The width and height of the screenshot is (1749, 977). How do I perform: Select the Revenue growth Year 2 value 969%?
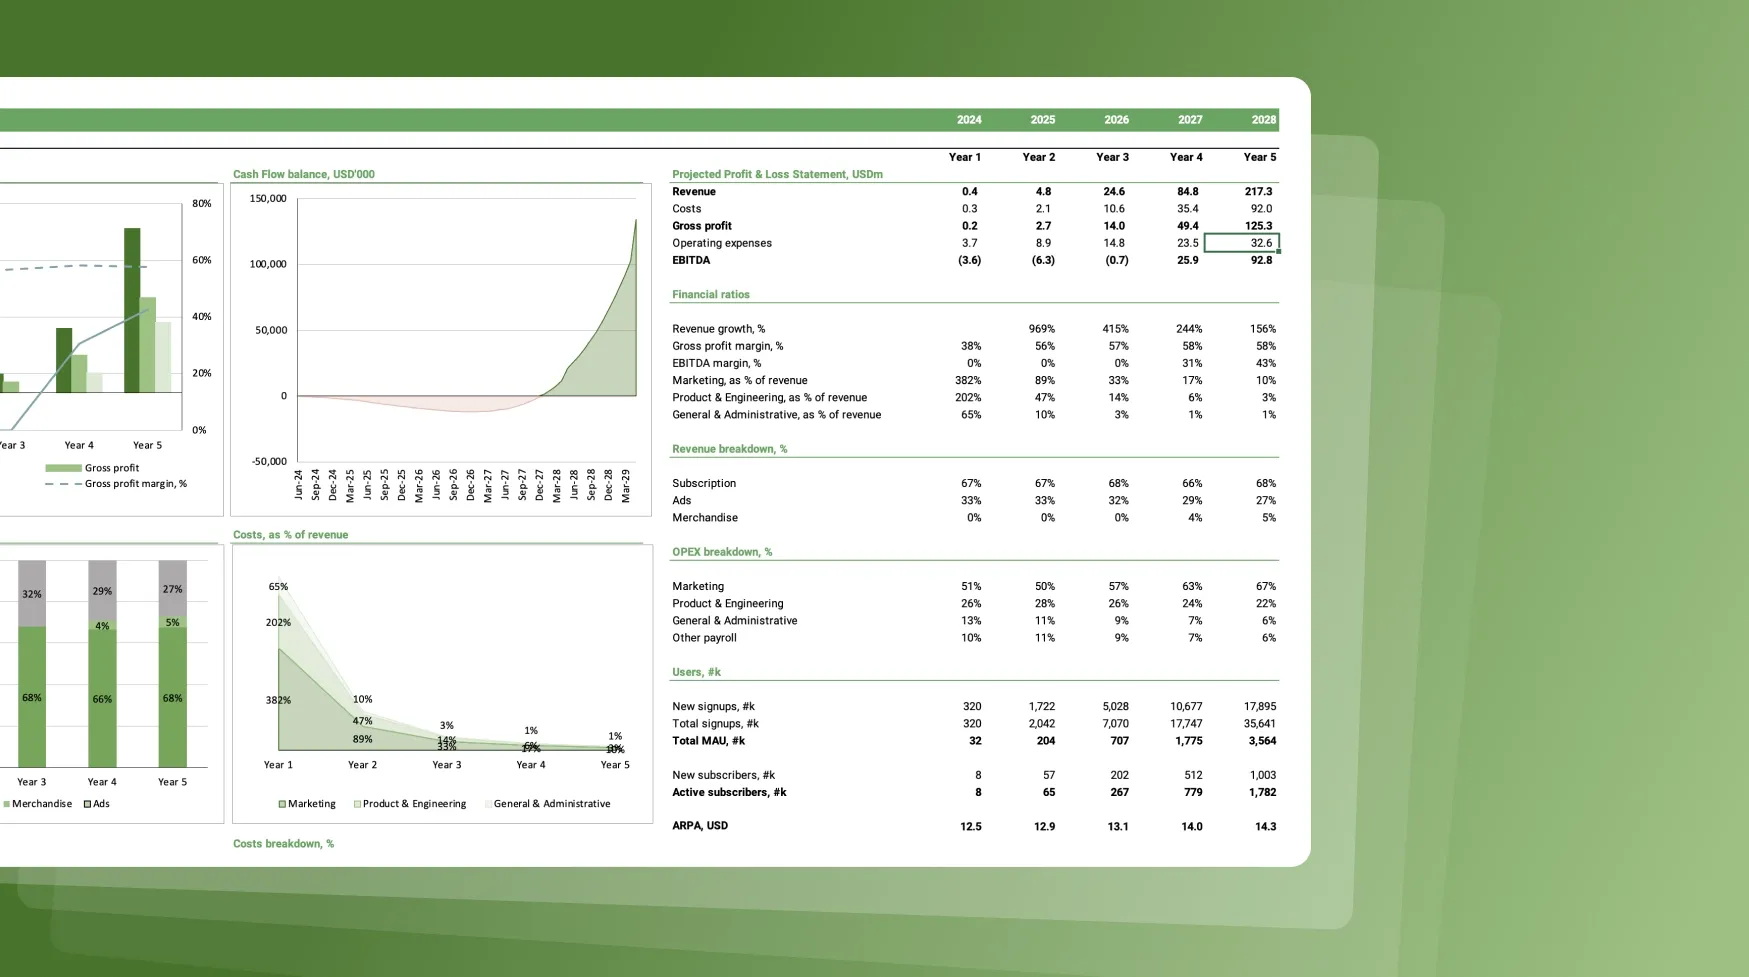point(1041,329)
